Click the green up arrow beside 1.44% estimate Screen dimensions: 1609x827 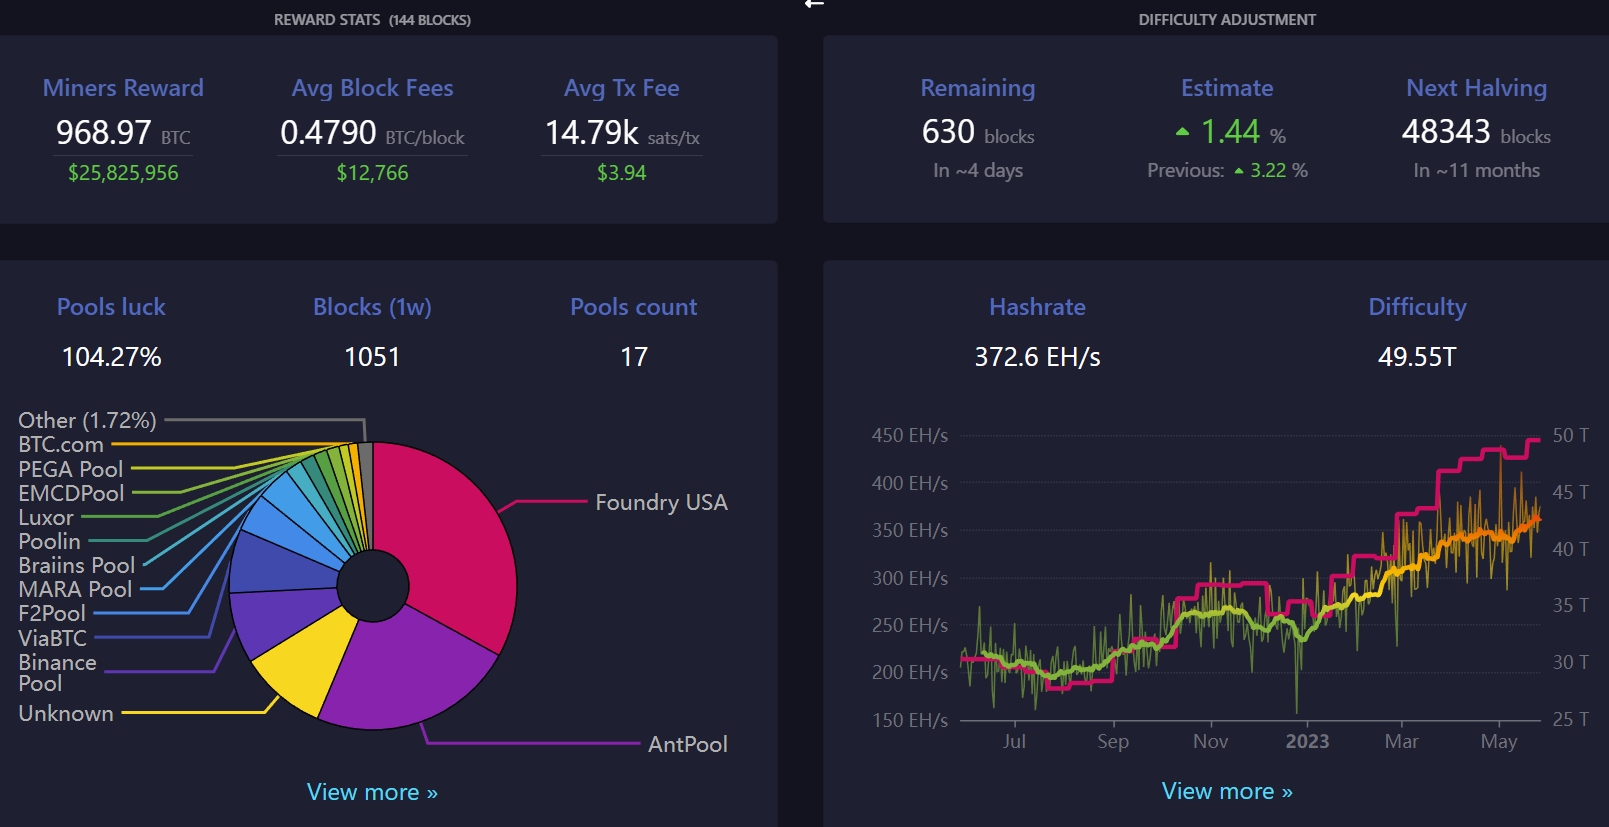[x=1182, y=132]
